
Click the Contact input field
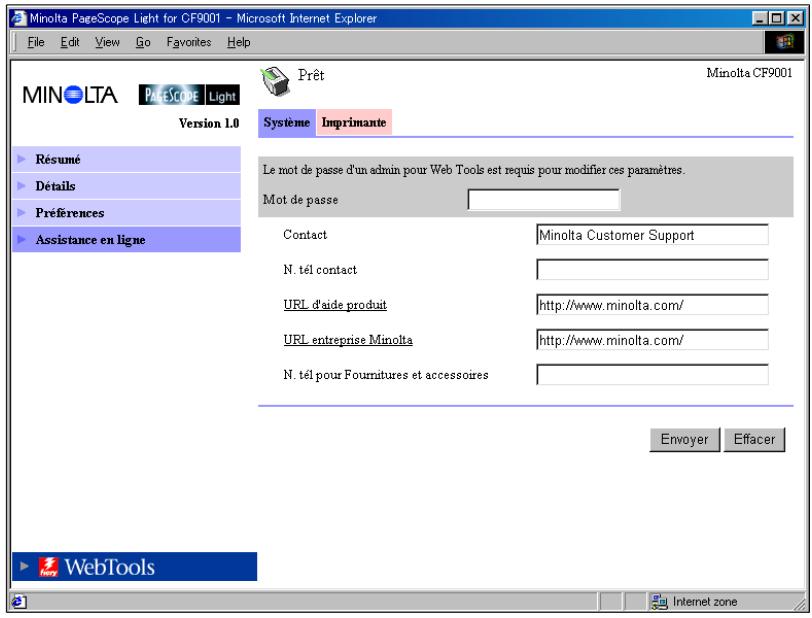click(x=652, y=235)
